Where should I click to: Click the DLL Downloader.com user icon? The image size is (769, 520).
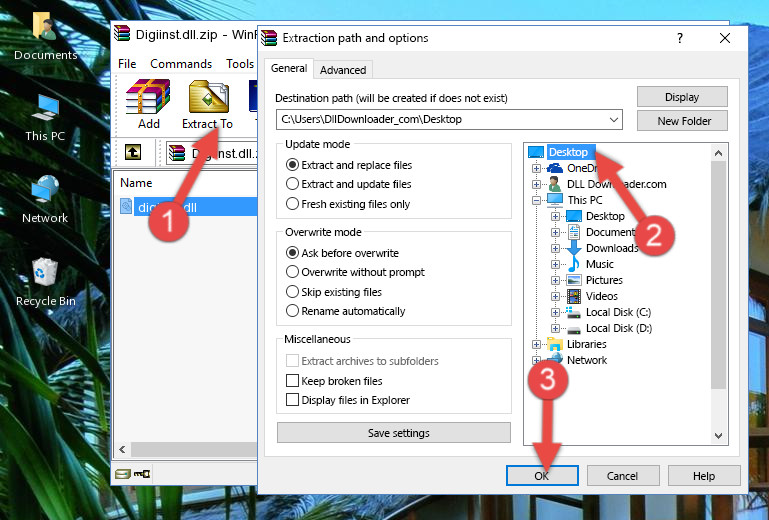click(x=555, y=184)
